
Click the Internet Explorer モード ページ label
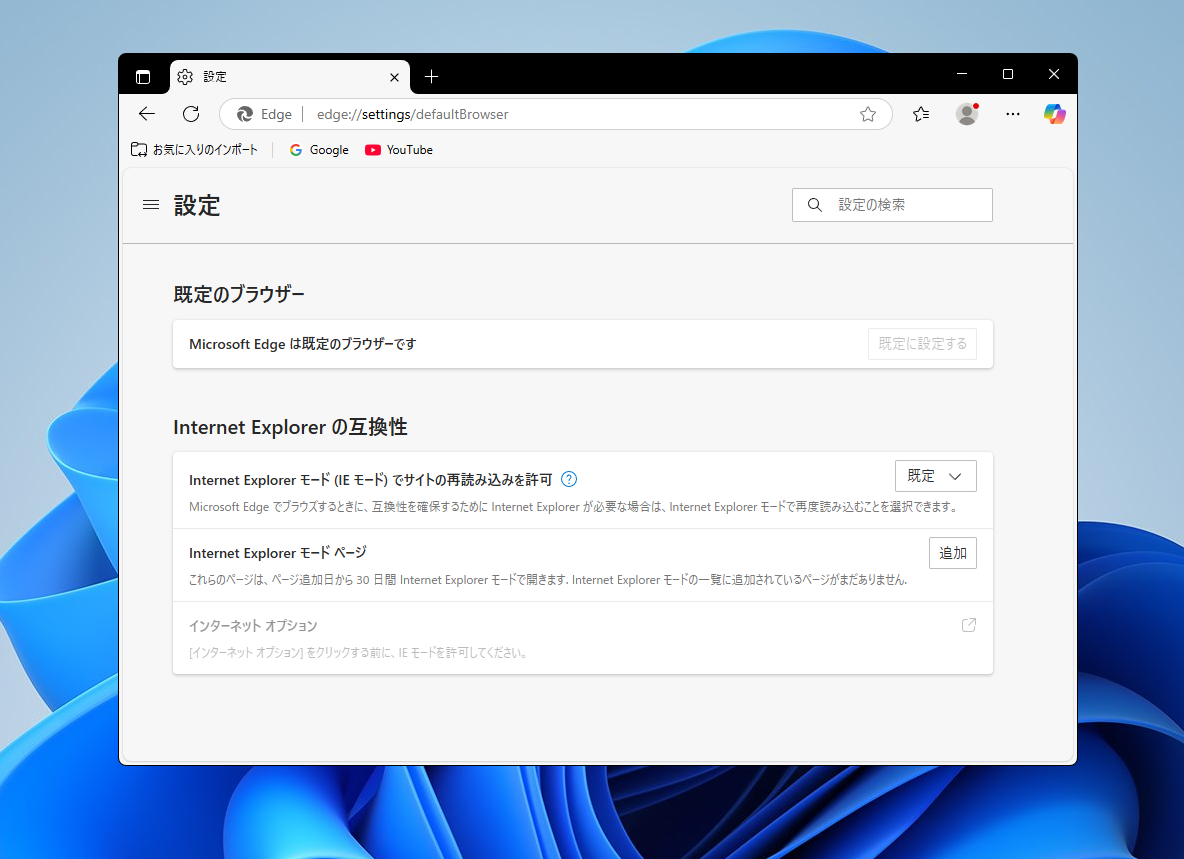277,553
